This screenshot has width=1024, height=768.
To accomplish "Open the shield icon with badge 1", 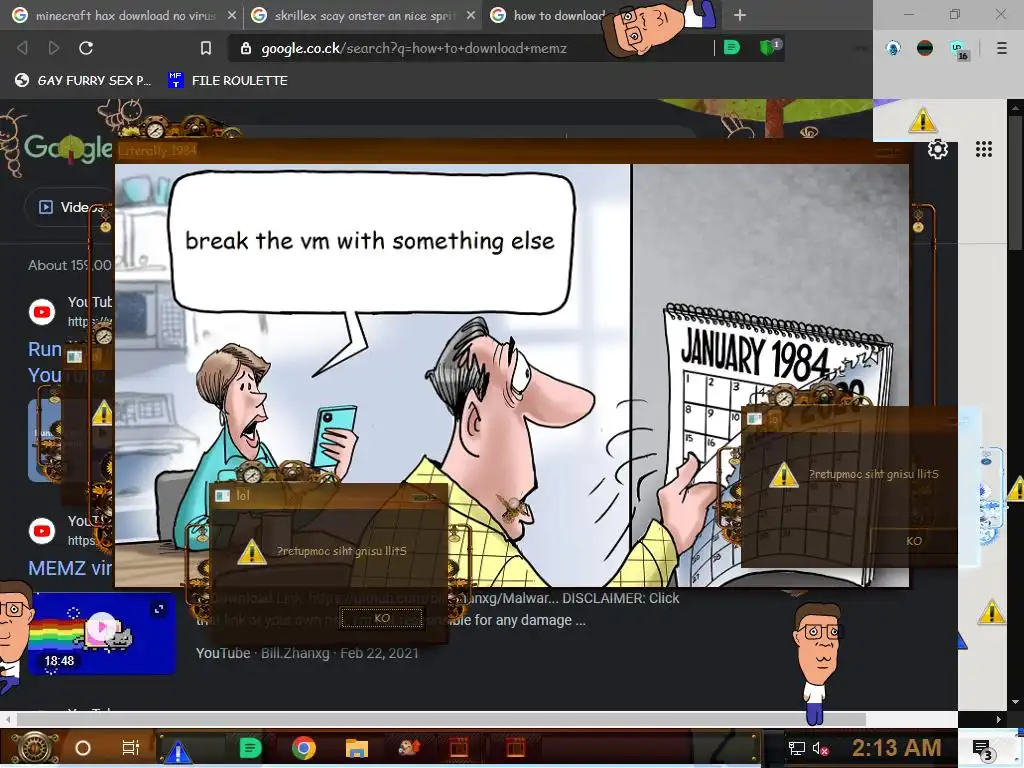I will tap(769, 47).
